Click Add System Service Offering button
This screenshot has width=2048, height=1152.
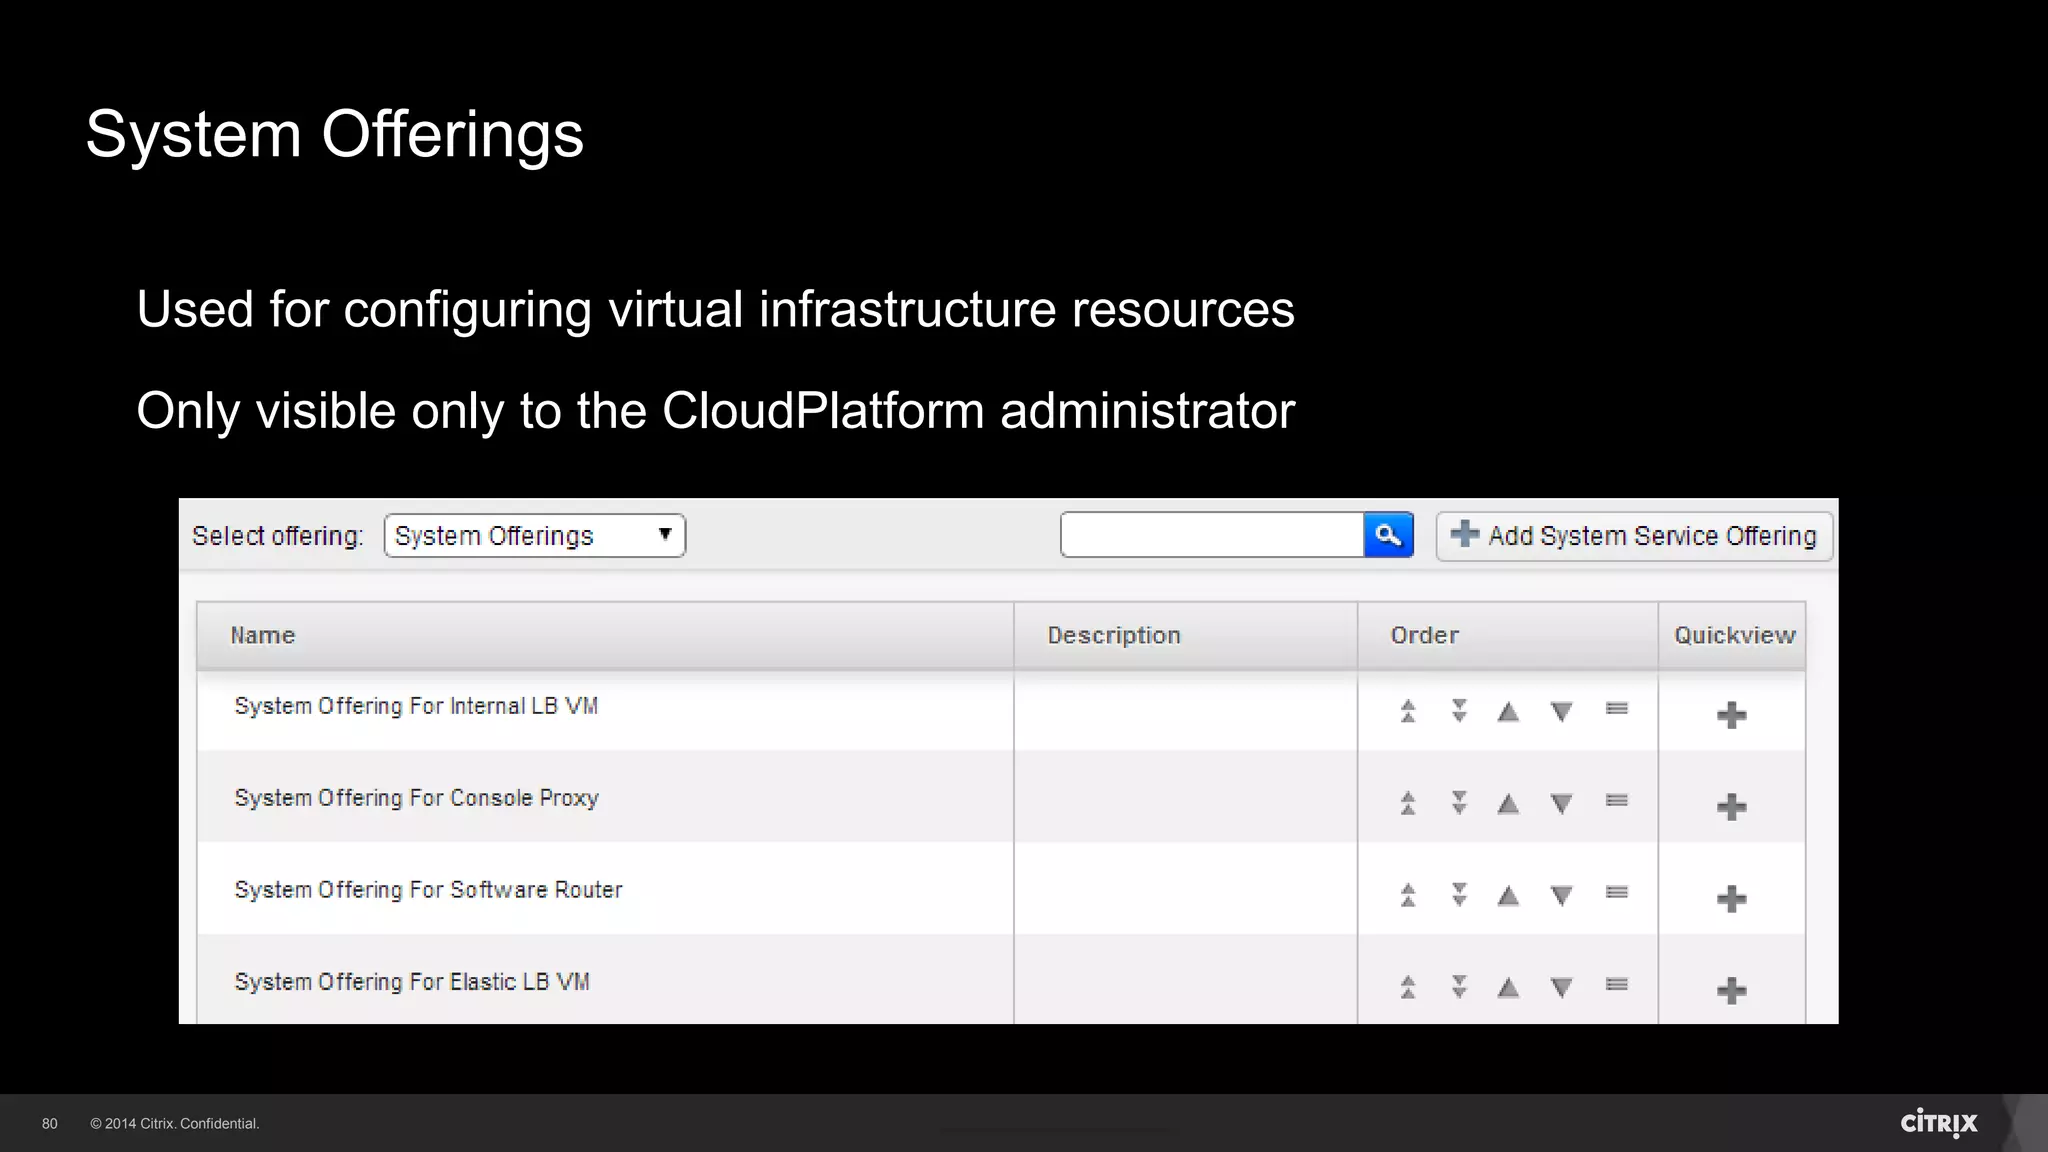pos(1634,536)
